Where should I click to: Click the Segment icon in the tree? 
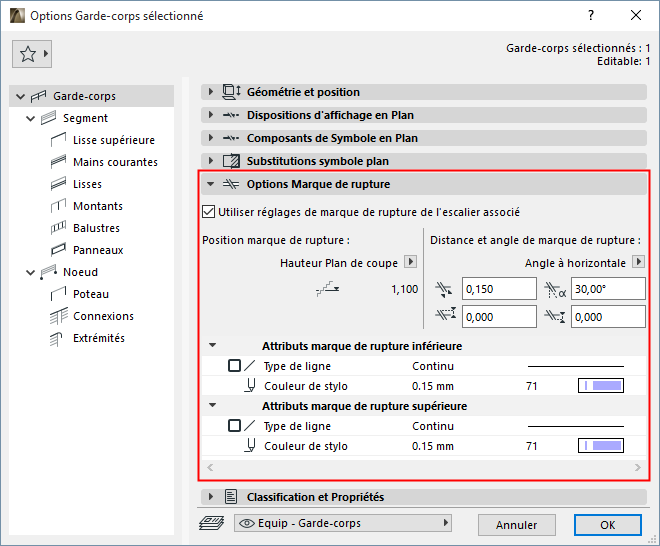click(x=48, y=118)
